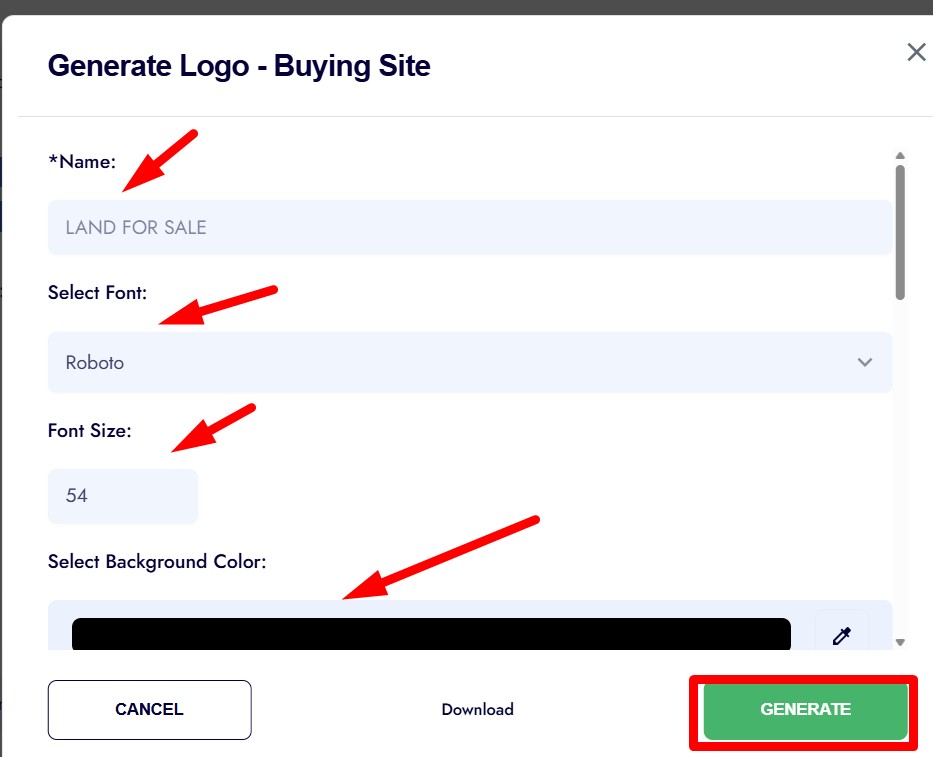
Task: Click the dialog's vertical scrollbar thumb
Action: point(900,232)
